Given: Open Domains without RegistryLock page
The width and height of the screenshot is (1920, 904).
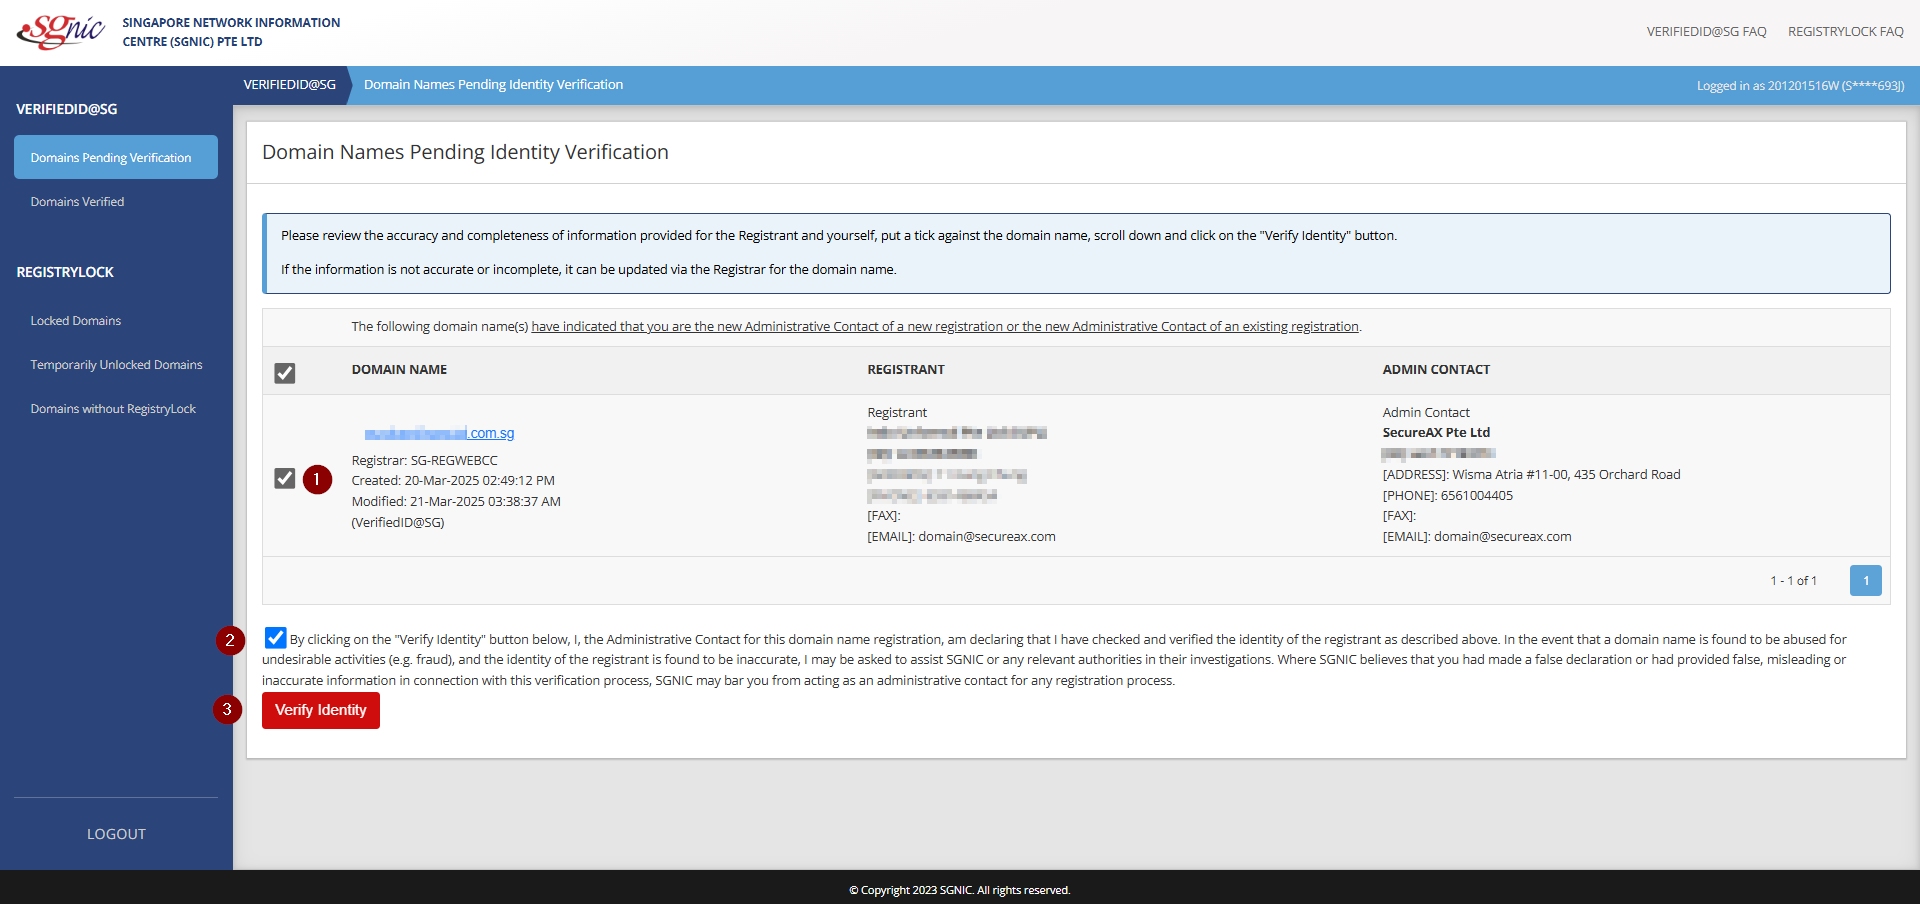Looking at the screenshot, I should (x=113, y=409).
